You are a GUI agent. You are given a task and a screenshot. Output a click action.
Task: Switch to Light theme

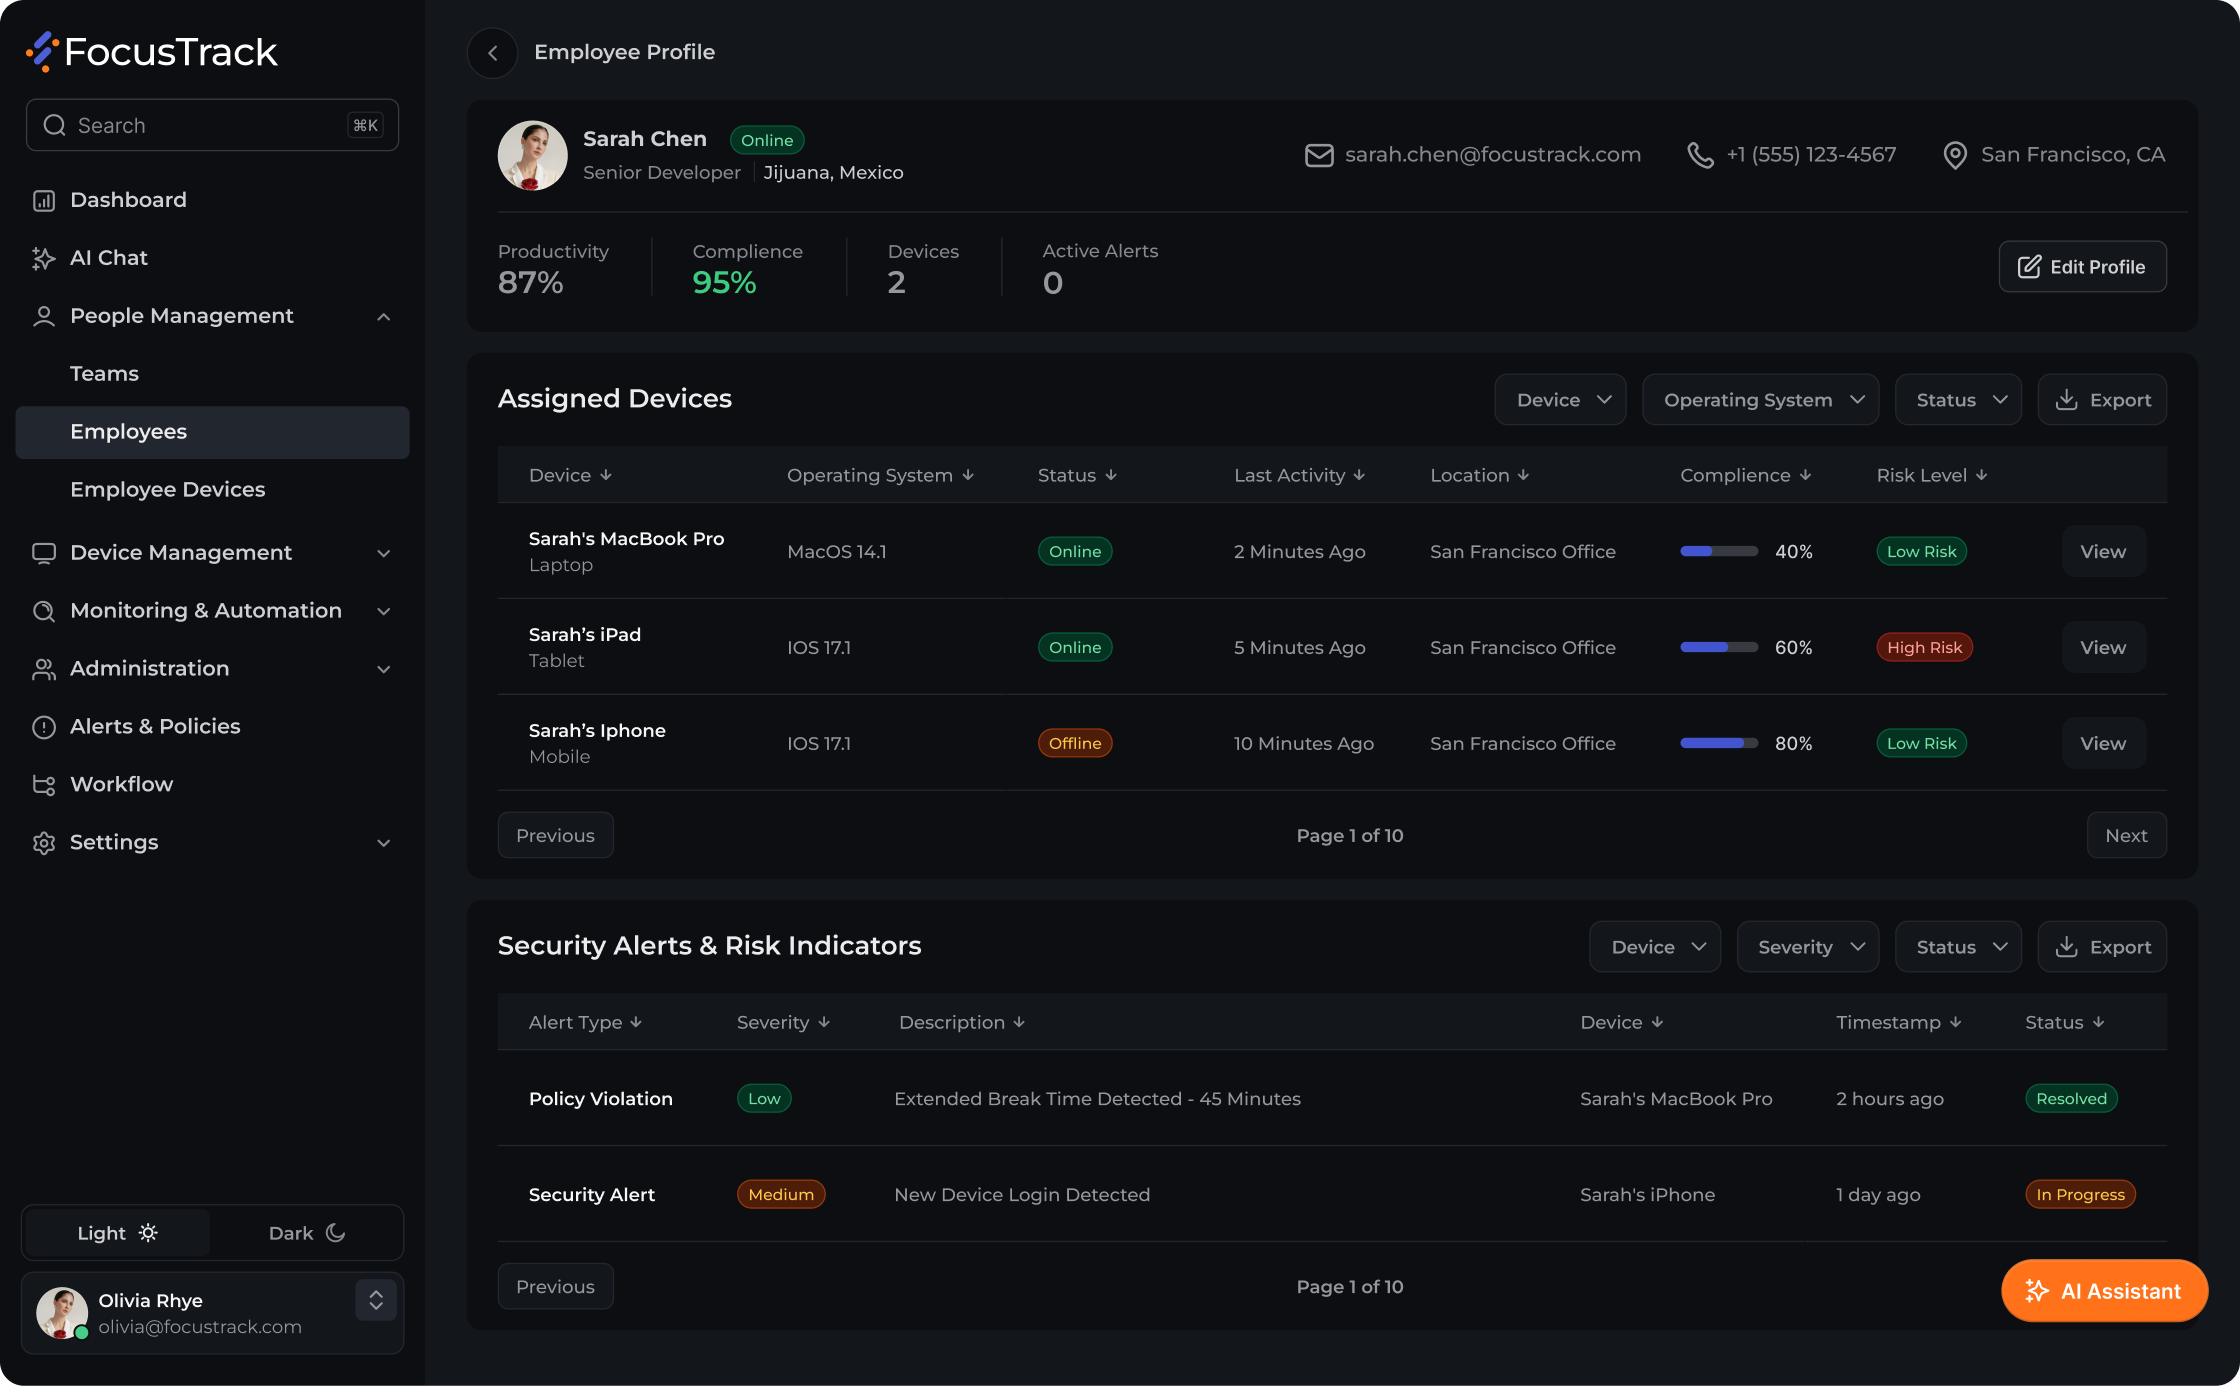coord(117,1233)
